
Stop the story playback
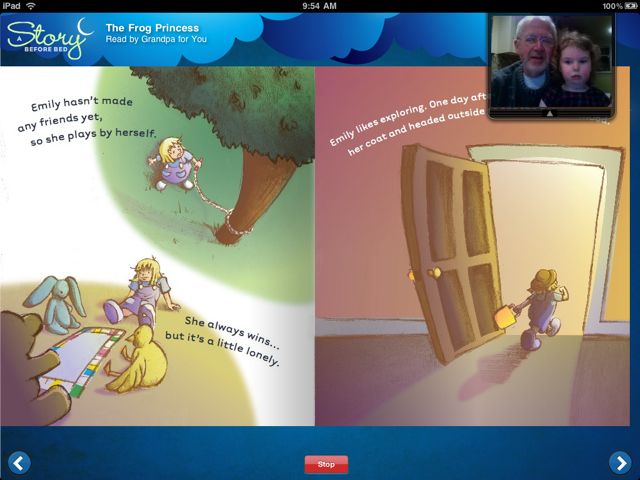tap(326, 464)
